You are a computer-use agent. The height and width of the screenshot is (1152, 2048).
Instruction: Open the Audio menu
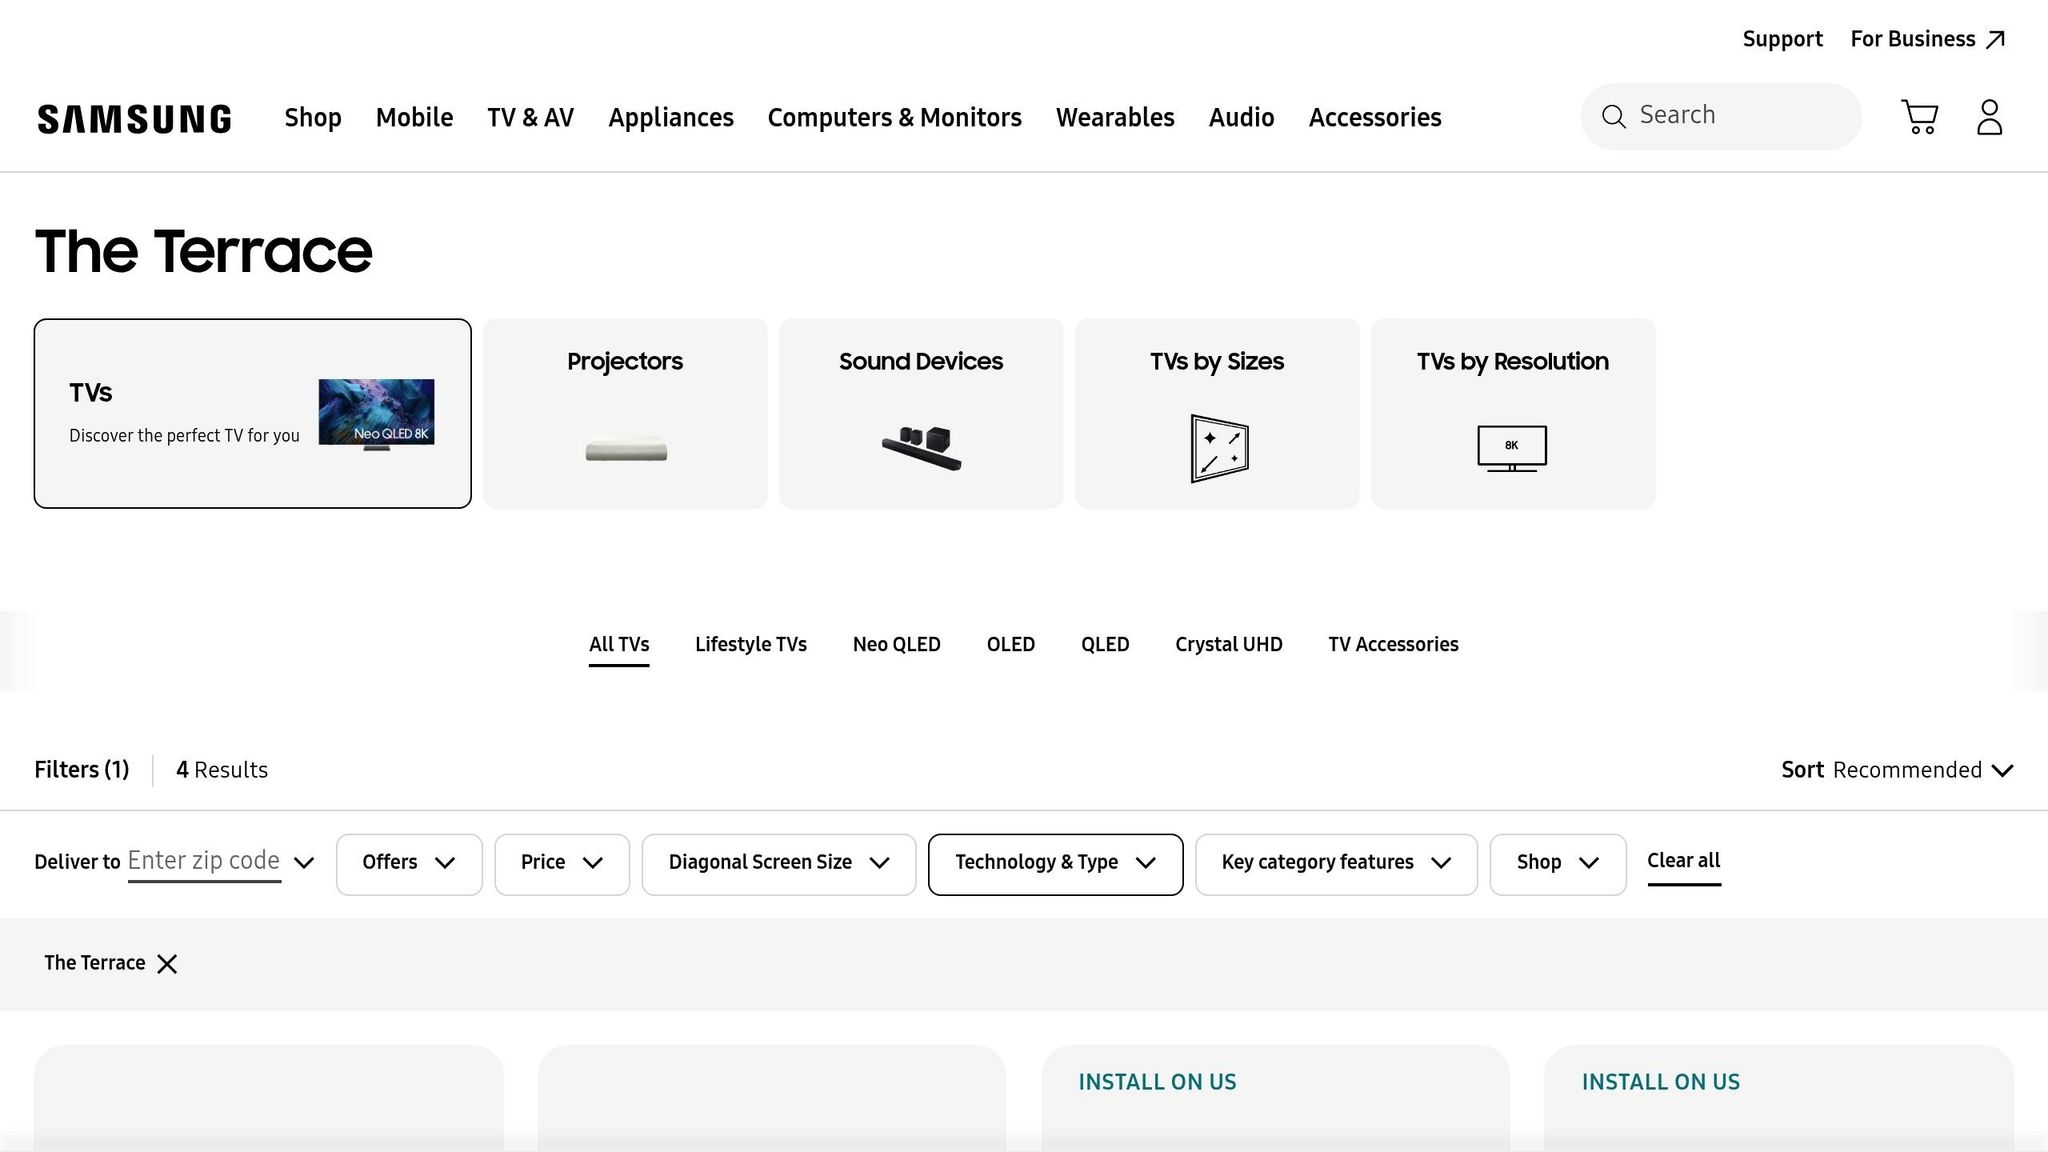[x=1242, y=118]
